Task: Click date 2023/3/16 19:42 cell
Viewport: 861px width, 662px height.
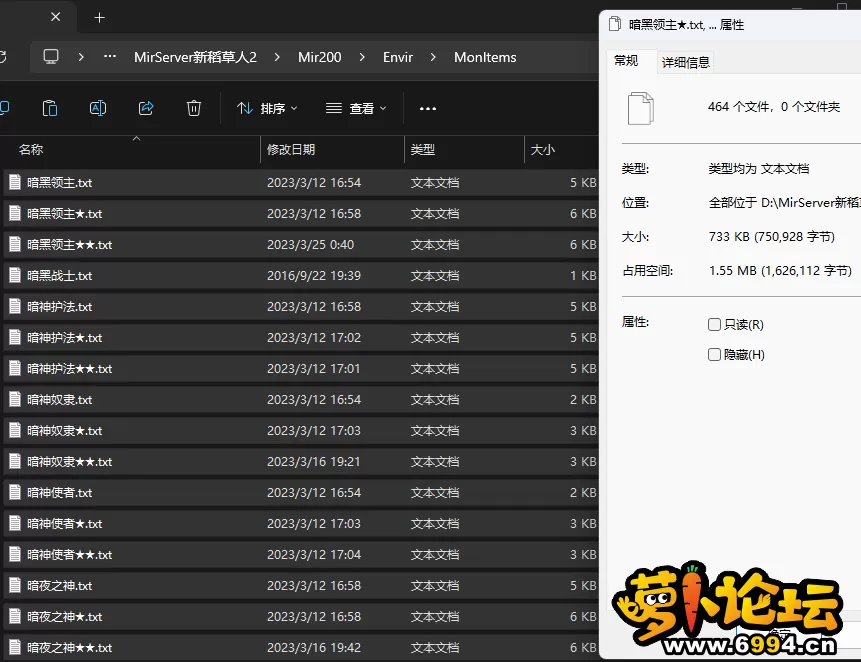Action: click(x=314, y=648)
